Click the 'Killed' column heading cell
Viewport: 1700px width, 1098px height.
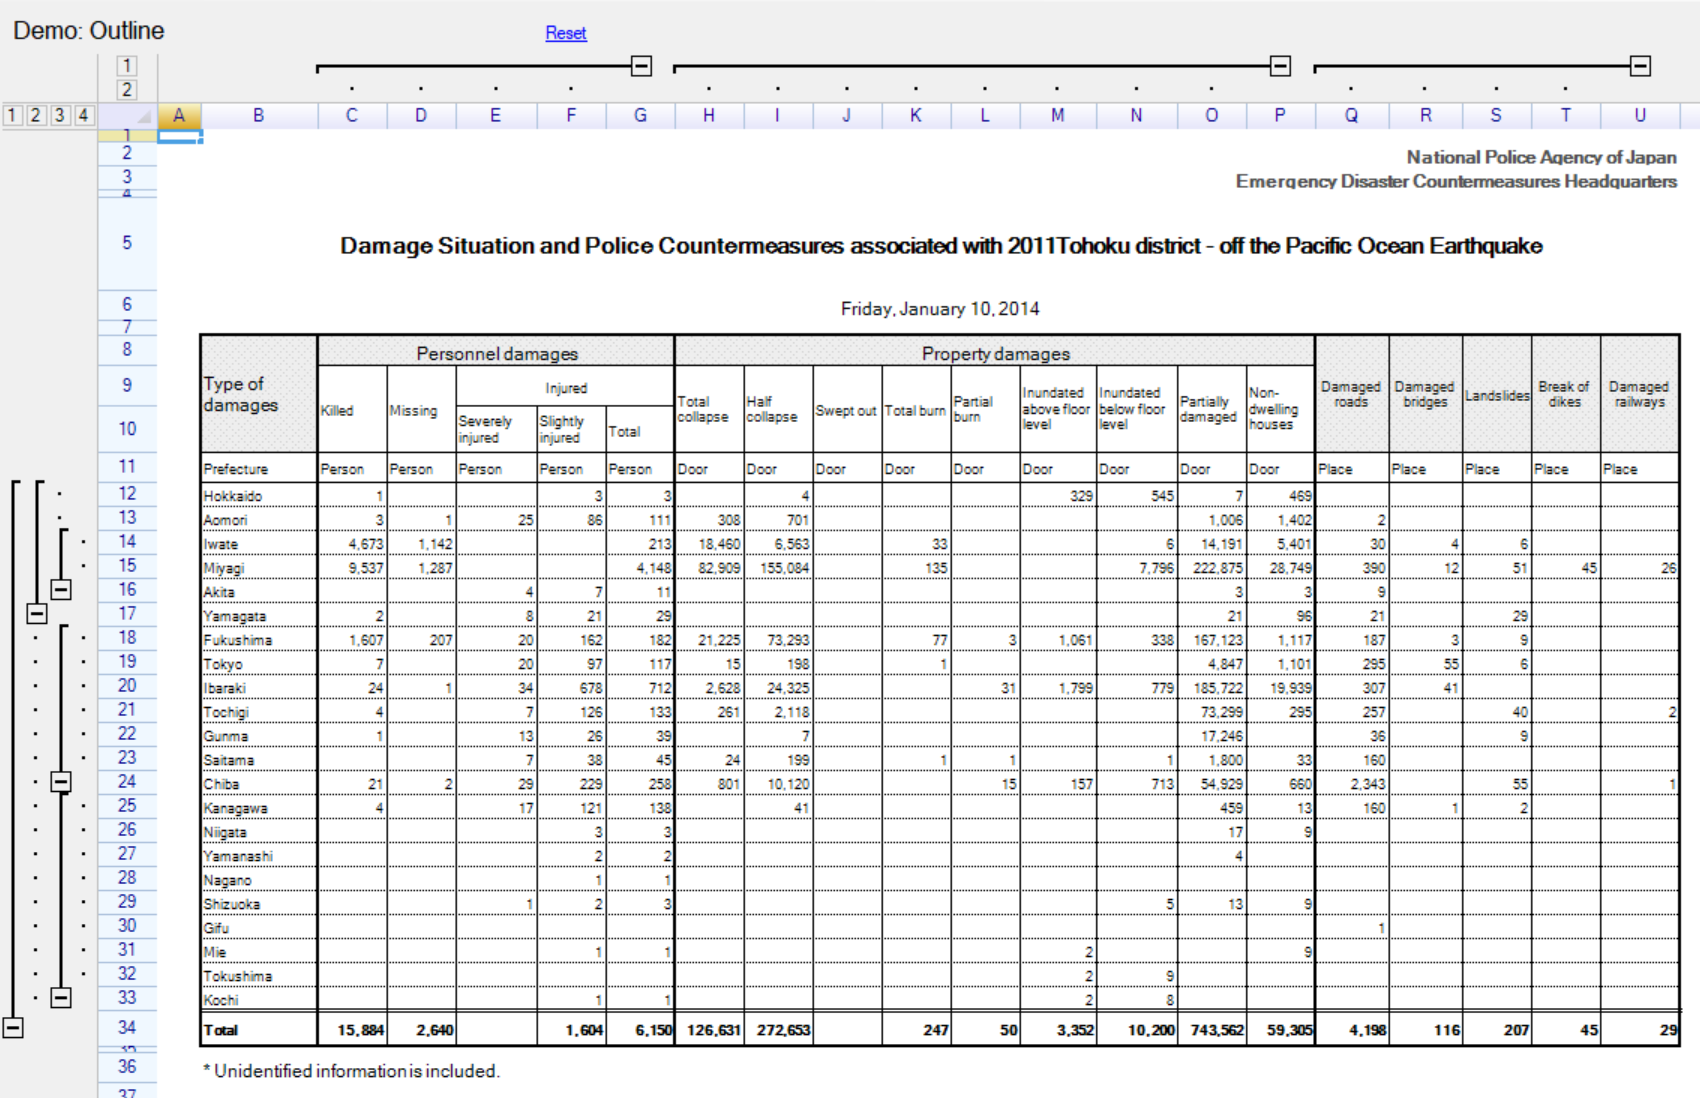(x=352, y=410)
